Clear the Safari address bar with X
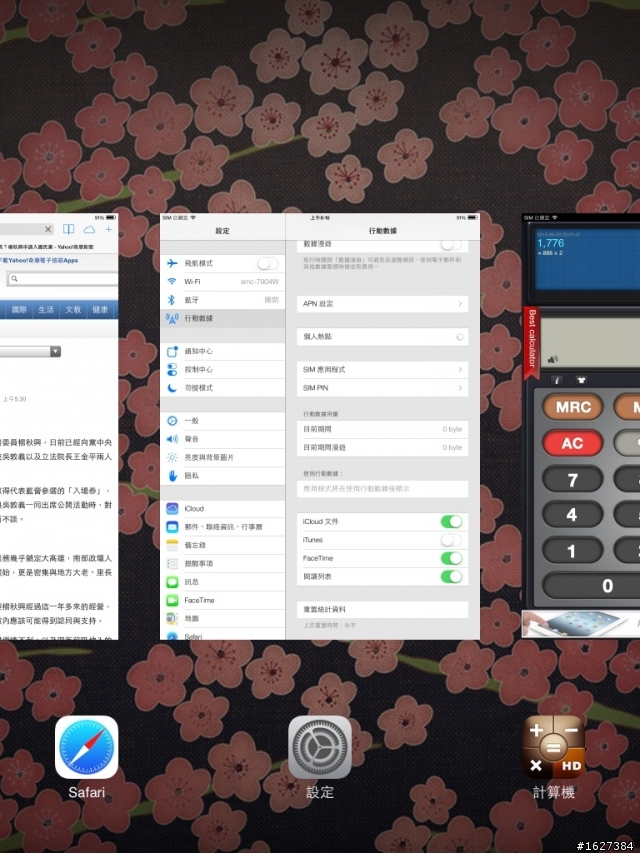Screen dimensions: 640x854 (x=48, y=229)
